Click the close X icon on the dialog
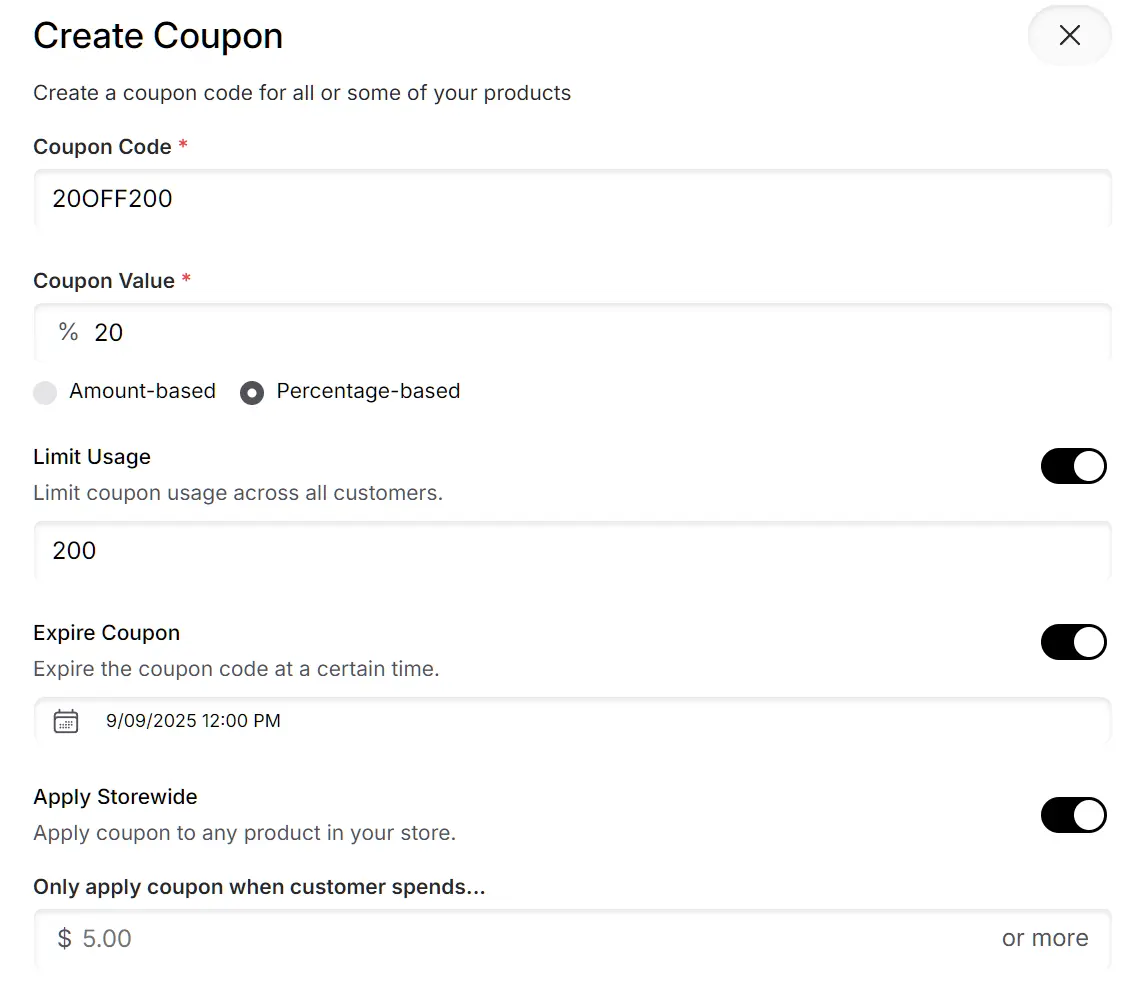 pyautogui.click(x=1069, y=35)
